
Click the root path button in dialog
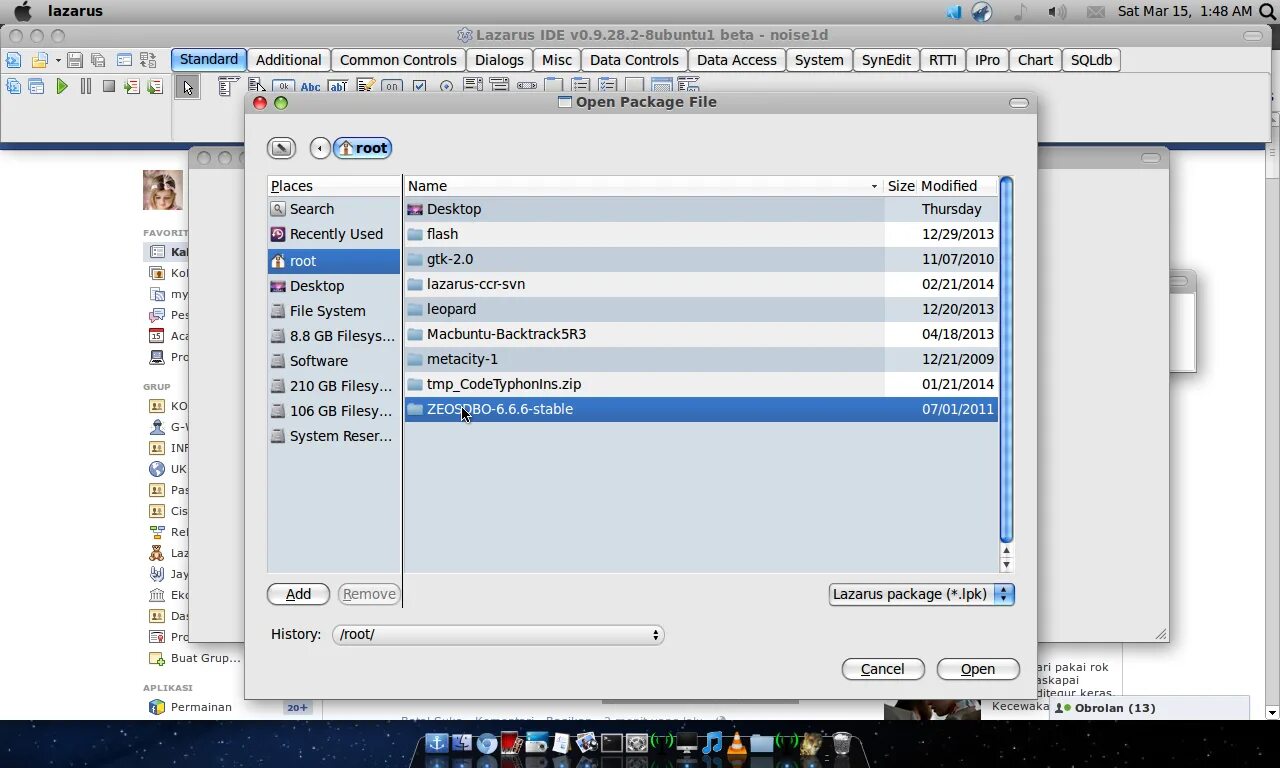[362, 148]
